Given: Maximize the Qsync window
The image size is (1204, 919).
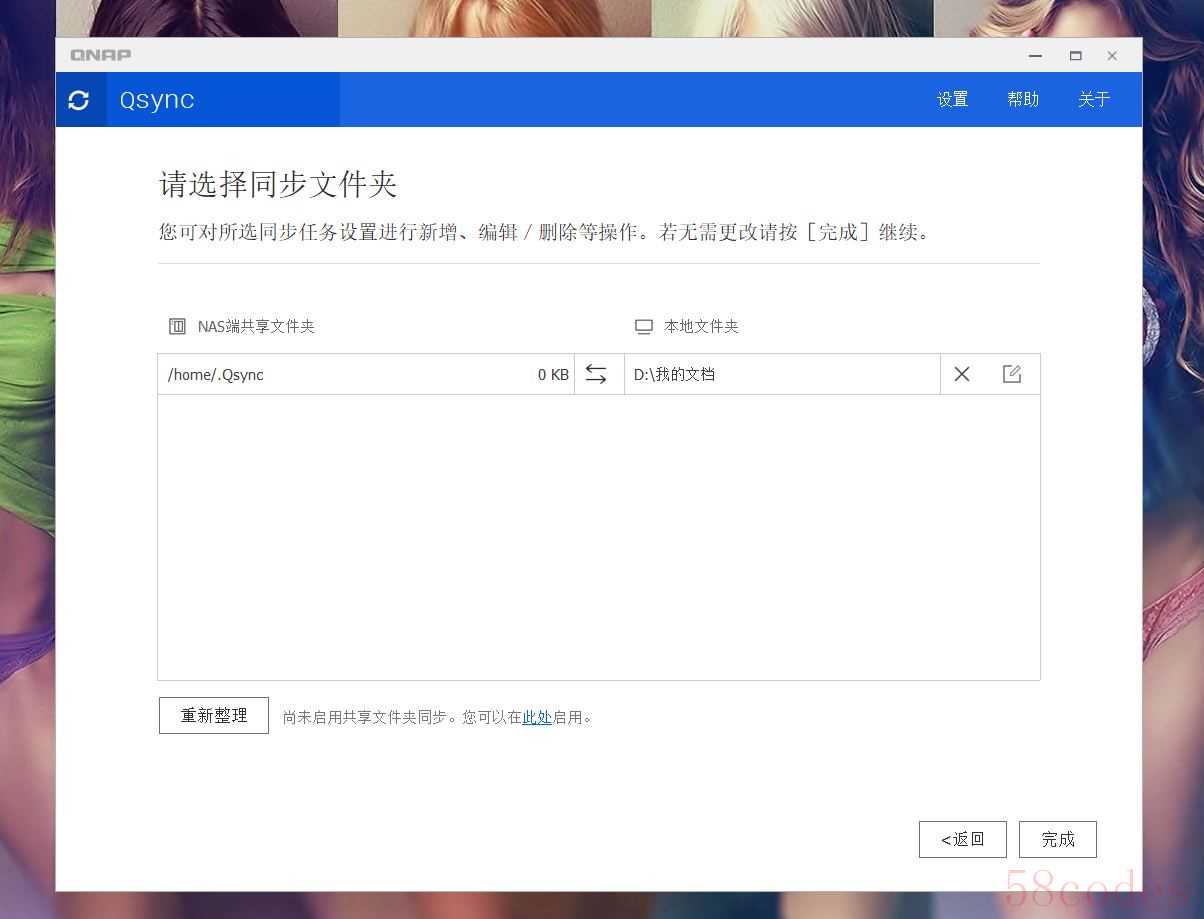Looking at the screenshot, I should point(1075,56).
